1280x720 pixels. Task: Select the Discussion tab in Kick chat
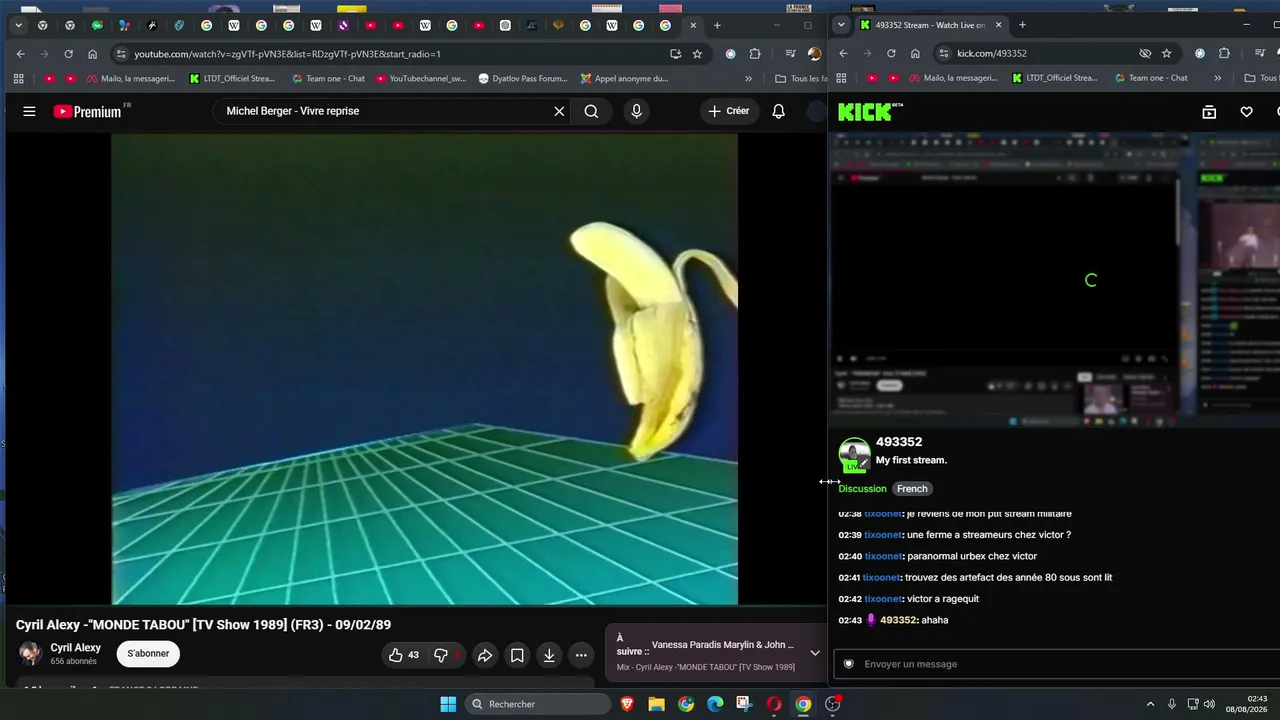tap(862, 489)
